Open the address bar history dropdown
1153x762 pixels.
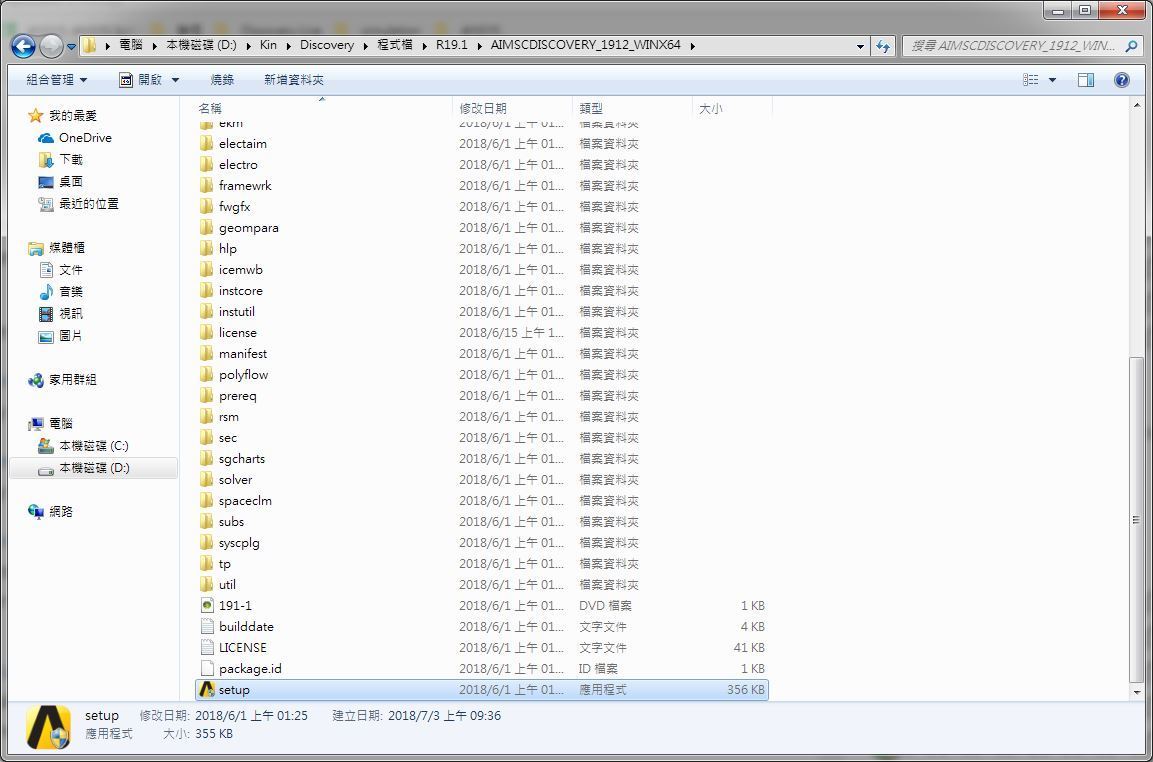pyautogui.click(x=860, y=46)
